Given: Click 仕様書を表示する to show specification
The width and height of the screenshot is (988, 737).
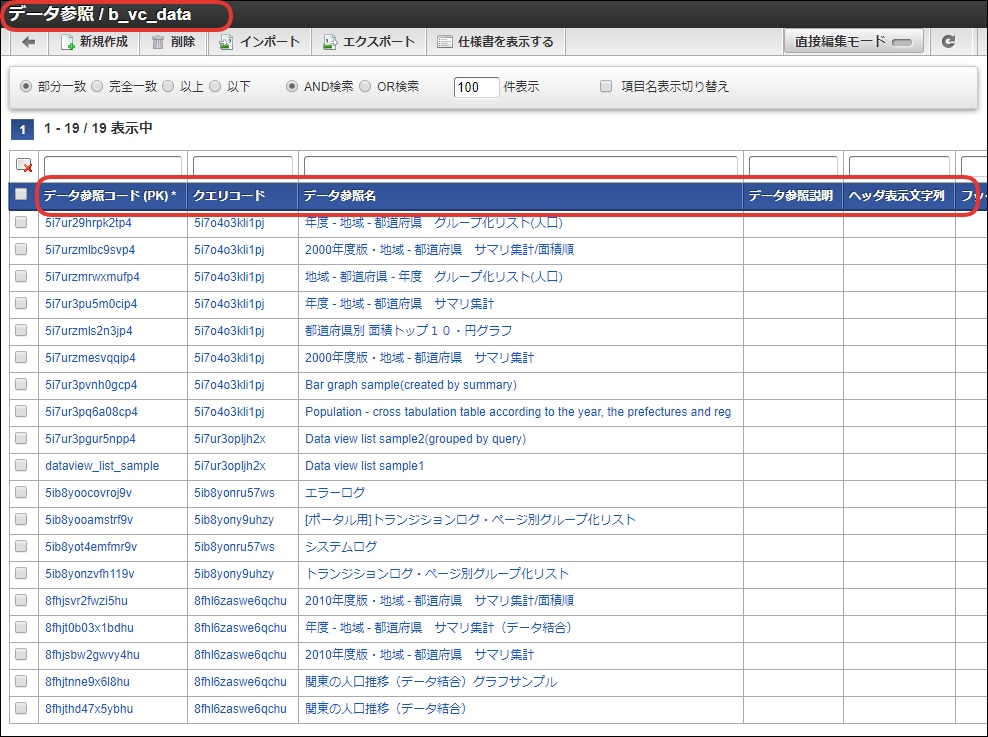Looking at the screenshot, I should 495,42.
